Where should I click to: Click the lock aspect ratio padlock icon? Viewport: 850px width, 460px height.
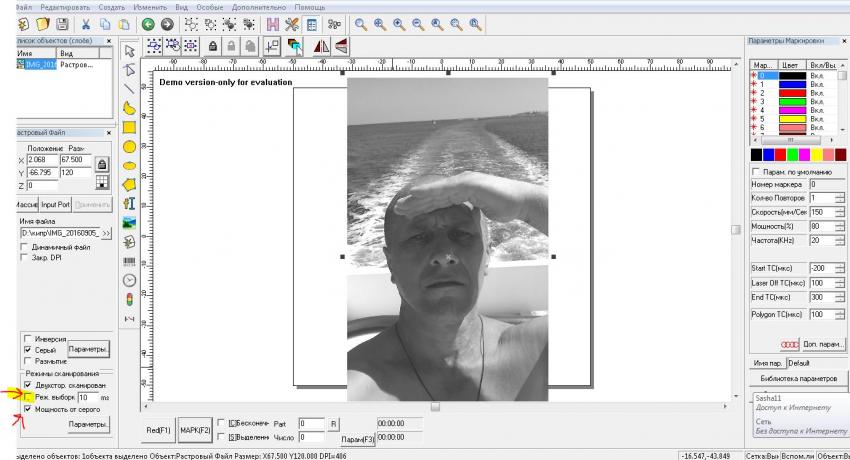coord(100,162)
